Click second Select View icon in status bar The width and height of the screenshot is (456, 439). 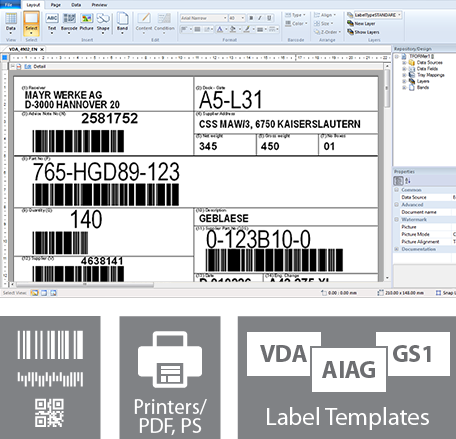(44, 293)
